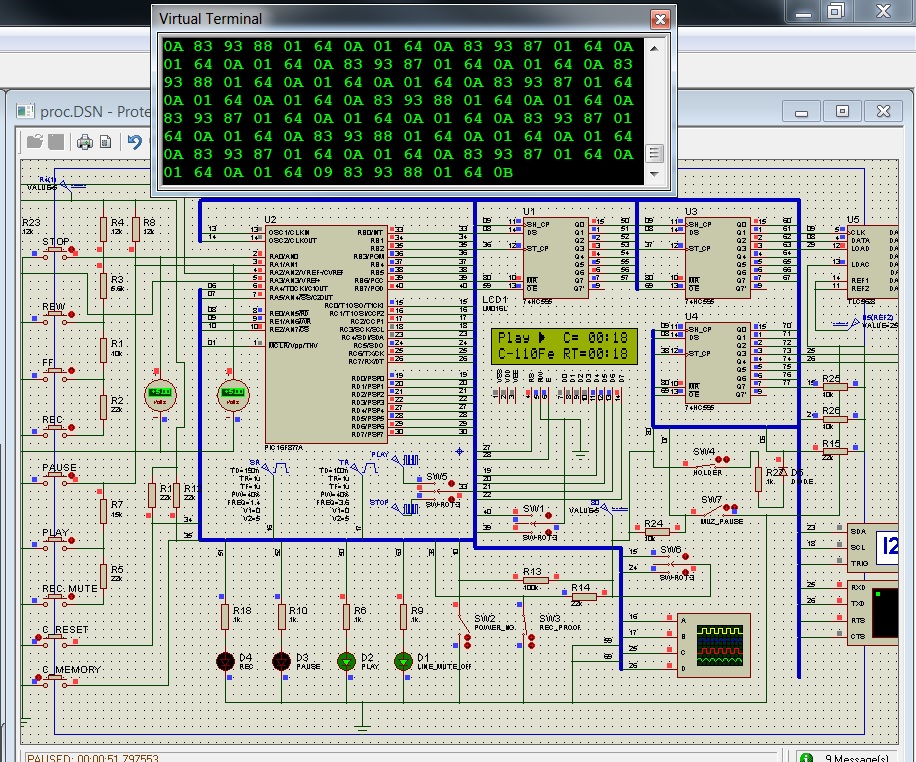
Task: Click the PAUSED simulation time status text
Action: [93, 757]
